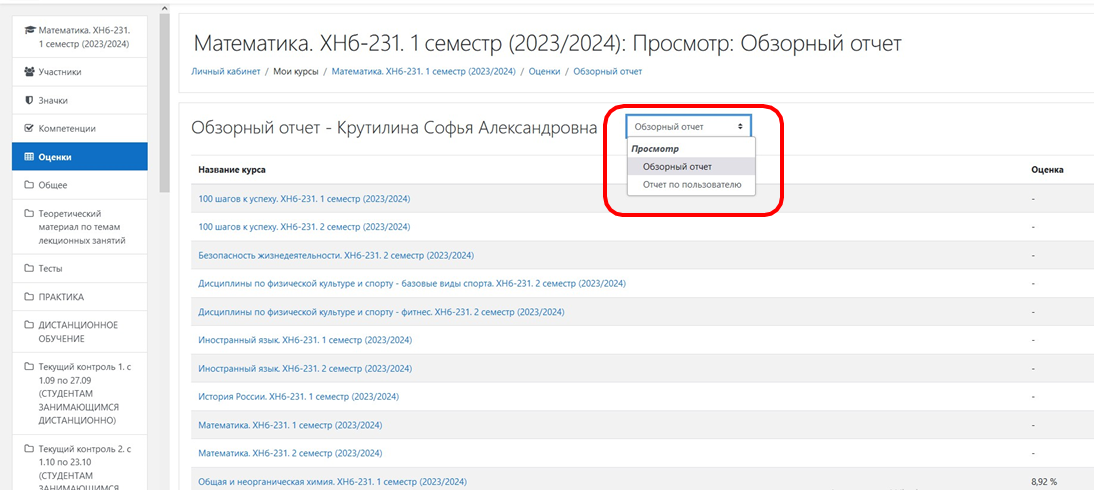Click folder icon beside Общее
1094x490 pixels.
[29, 185]
